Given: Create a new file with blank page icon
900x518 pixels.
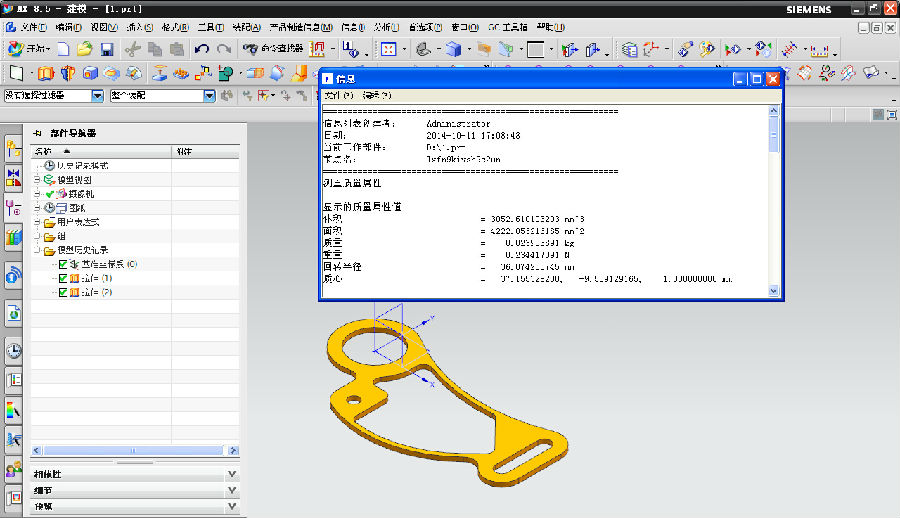Looking at the screenshot, I should [x=63, y=48].
